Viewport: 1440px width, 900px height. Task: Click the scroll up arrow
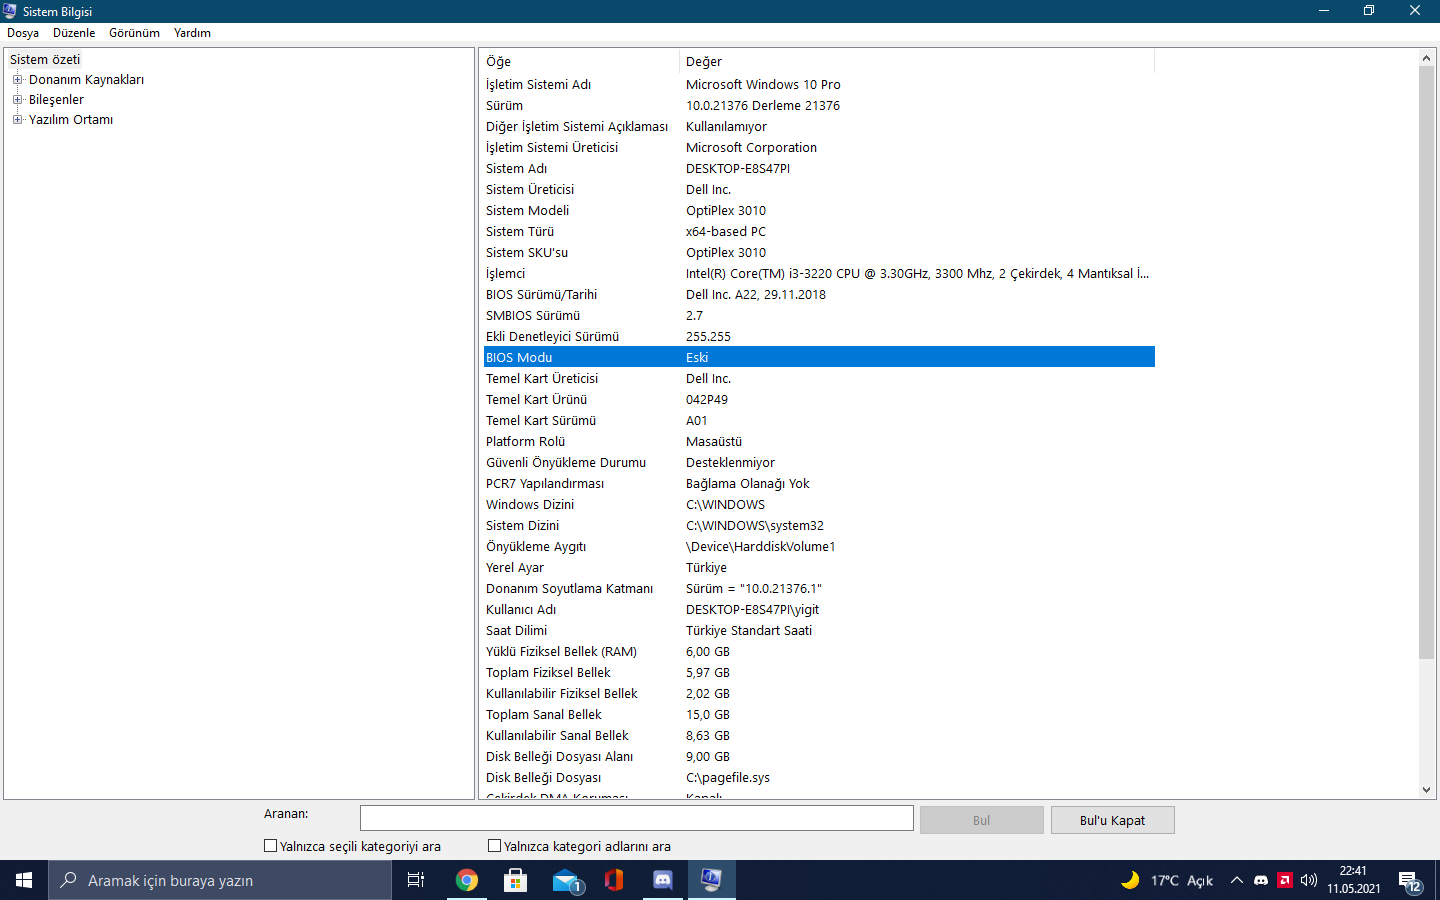[1427, 58]
